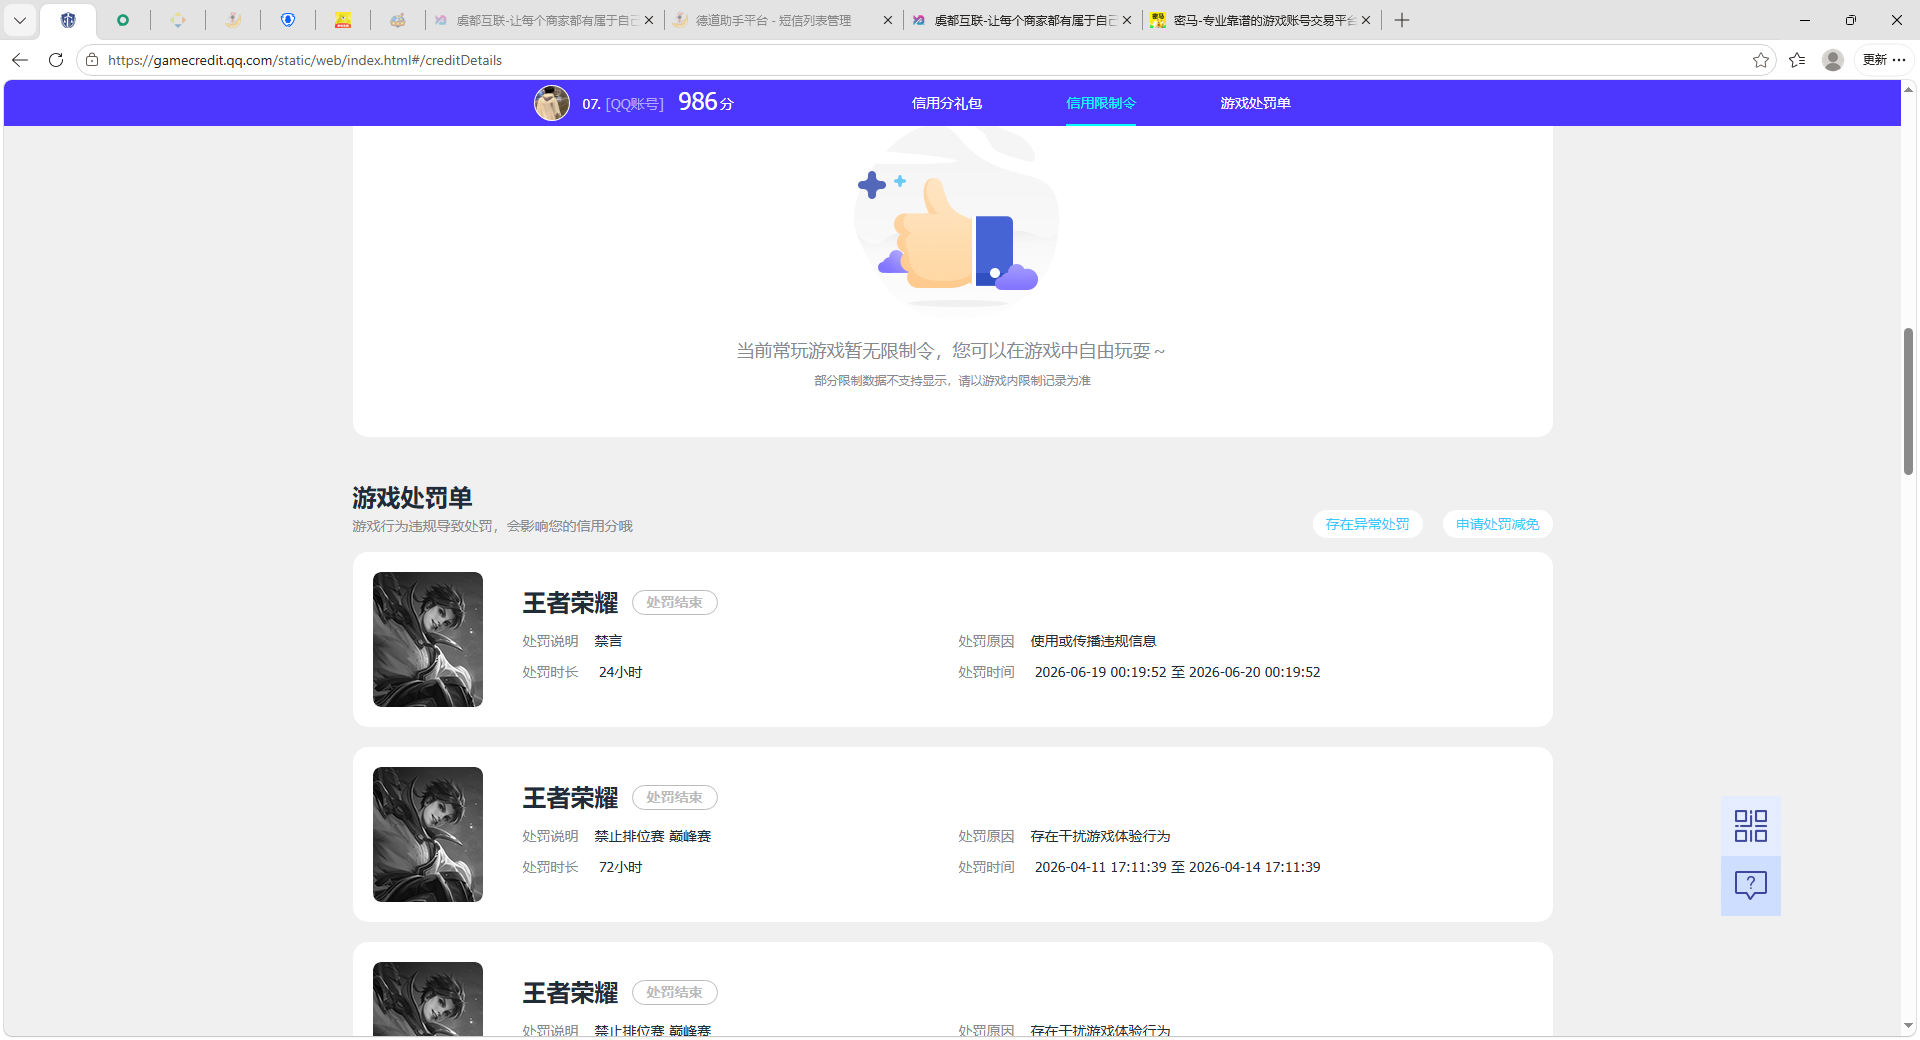This screenshot has width=1920, height=1040.
Task: Select the active shield-icon pinned tab
Action: coord(68,20)
